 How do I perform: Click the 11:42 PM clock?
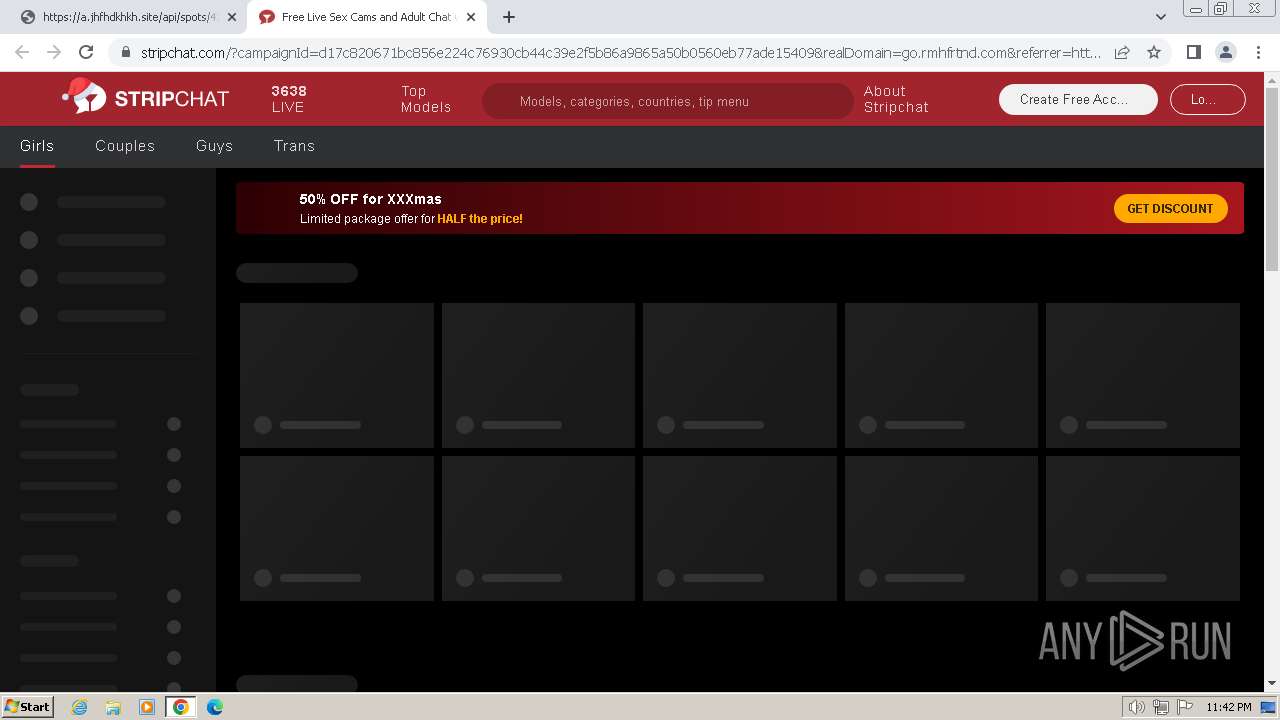1229,707
